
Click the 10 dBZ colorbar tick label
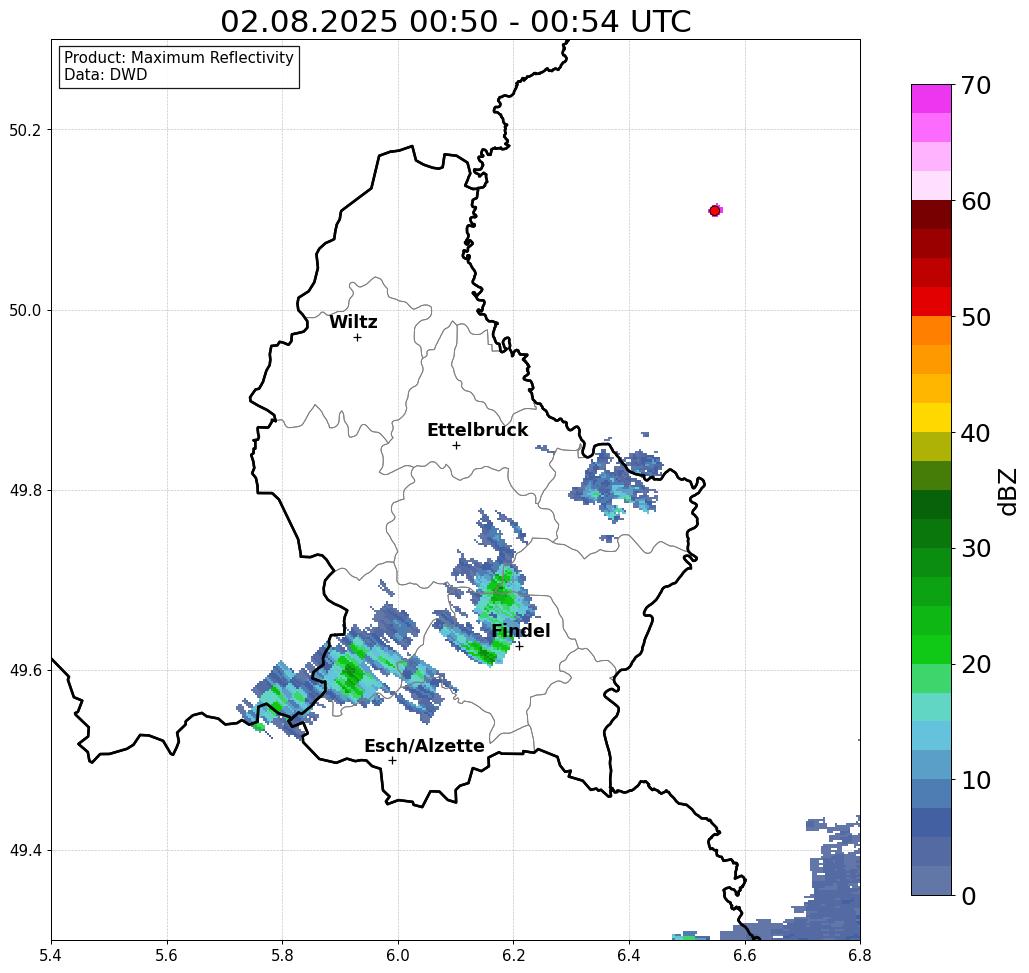click(x=975, y=780)
